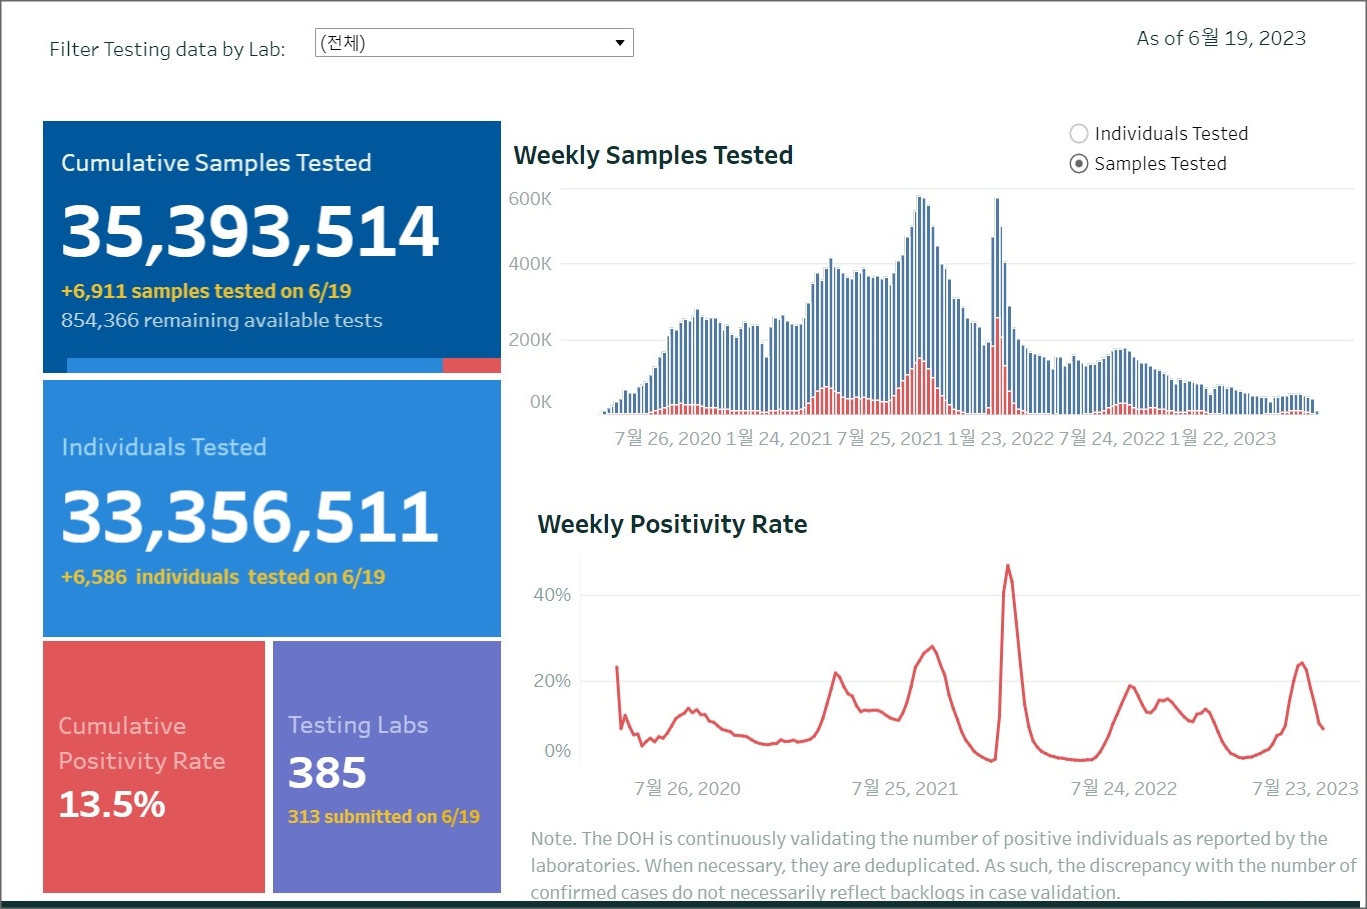Click the 20% axis label on positivity chart
This screenshot has width=1367, height=909.
point(552,681)
